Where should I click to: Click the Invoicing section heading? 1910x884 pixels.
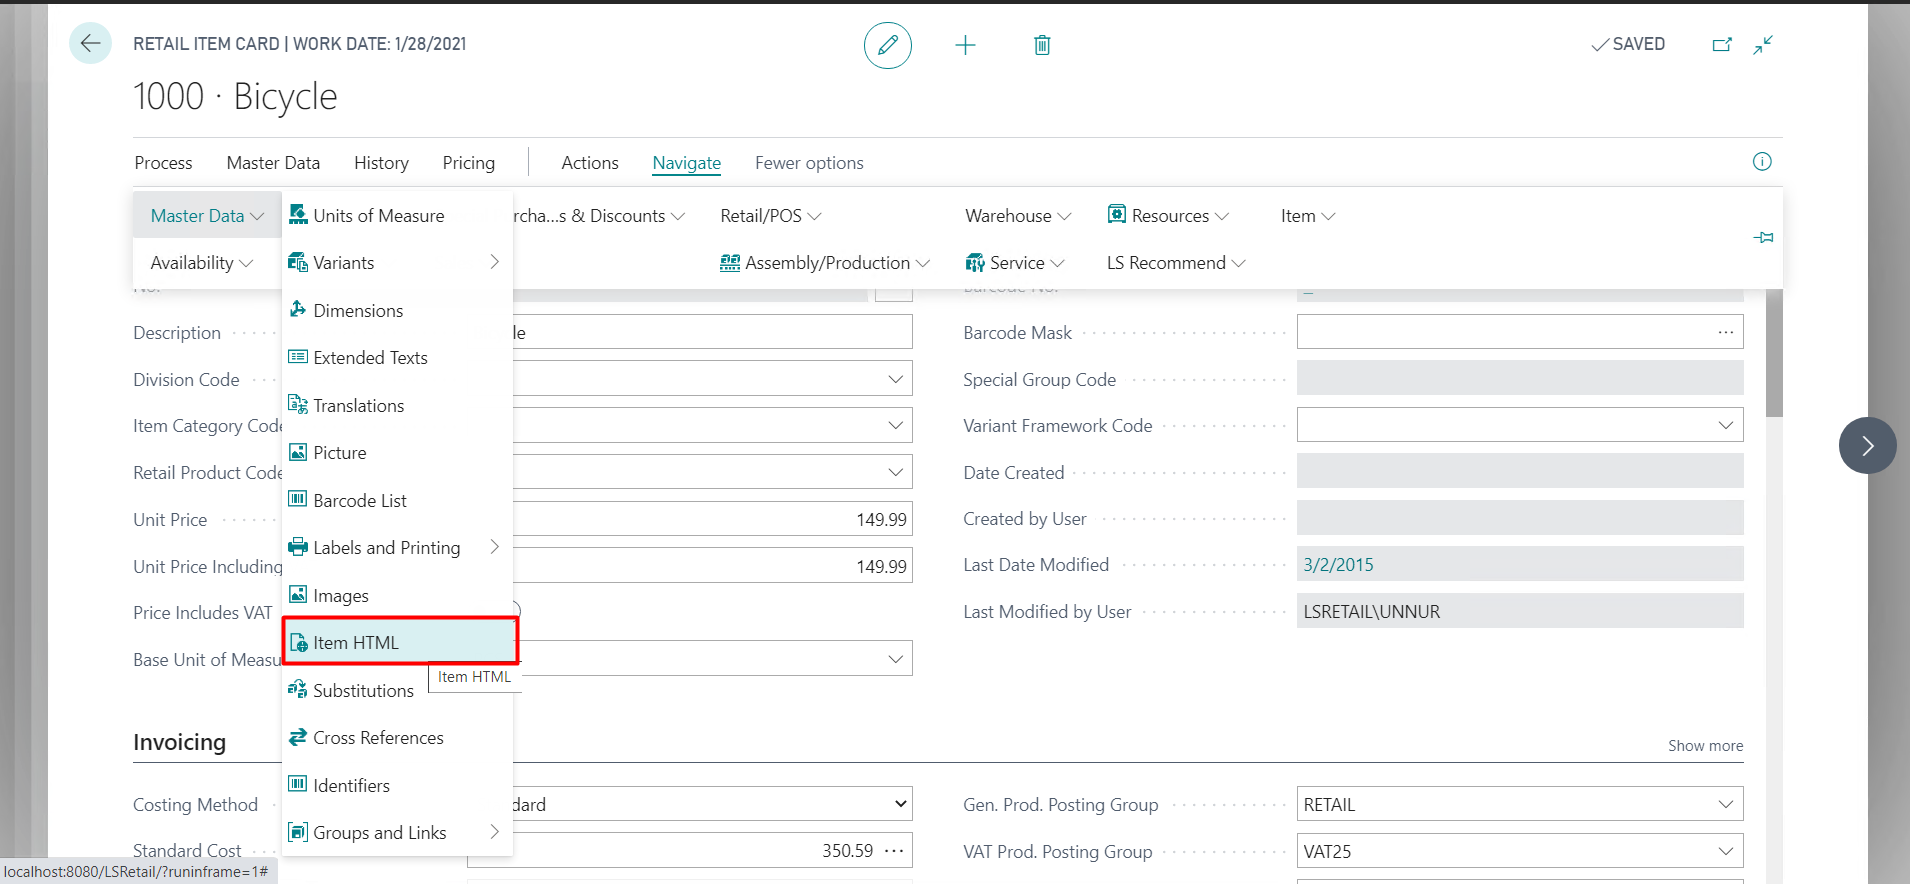[x=179, y=742]
